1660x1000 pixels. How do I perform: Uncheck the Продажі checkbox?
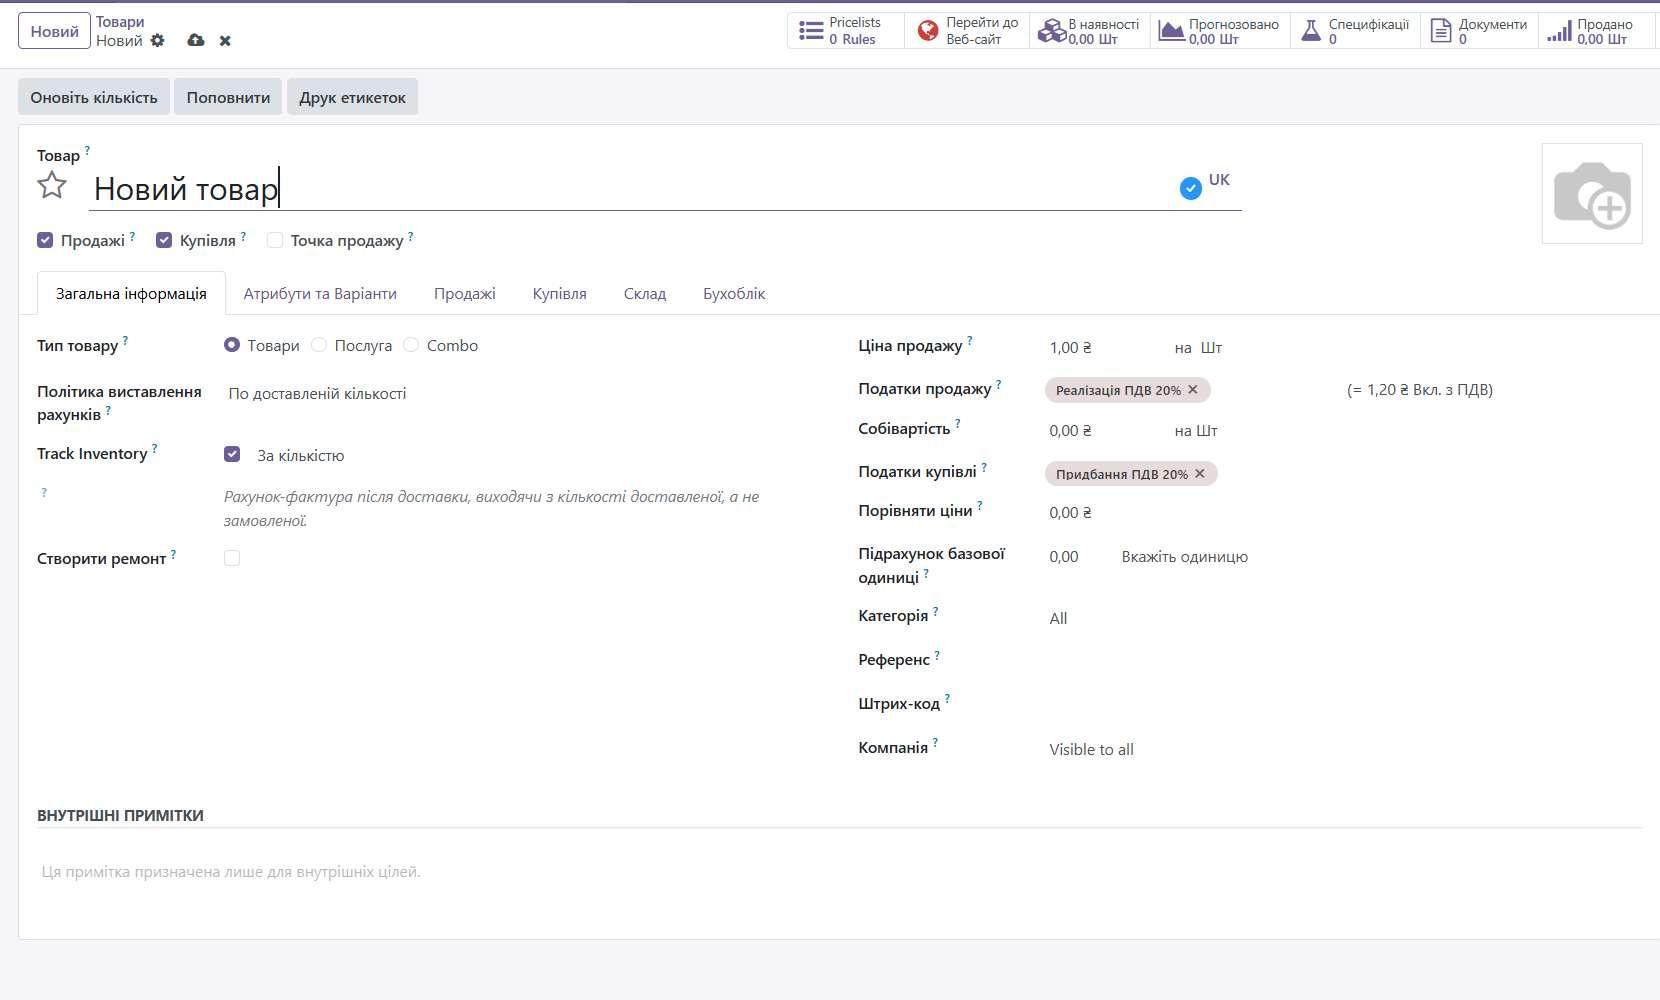(x=45, y=241)
